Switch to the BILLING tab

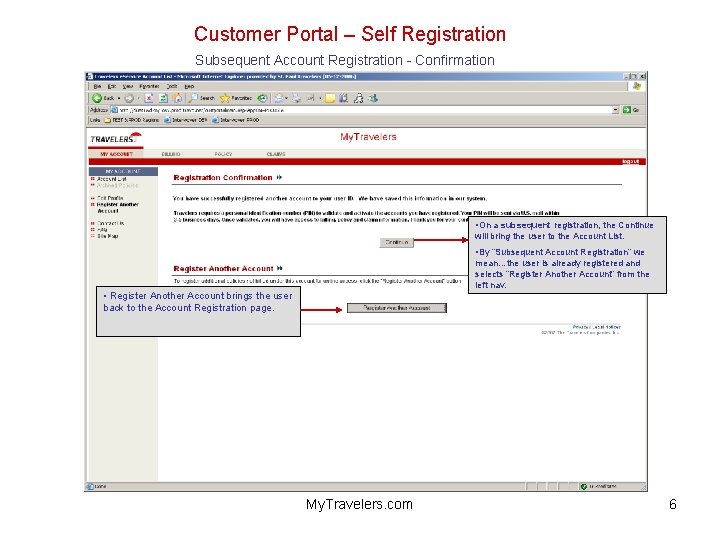(x=171, y=154)
